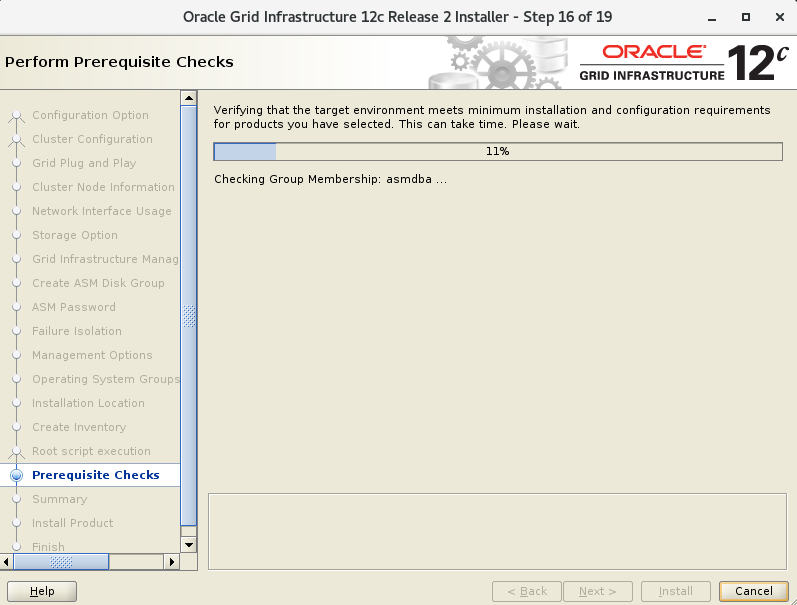797x605 pixels.
Task: Select the Installation Location step
Action: (x=88, y=403)
